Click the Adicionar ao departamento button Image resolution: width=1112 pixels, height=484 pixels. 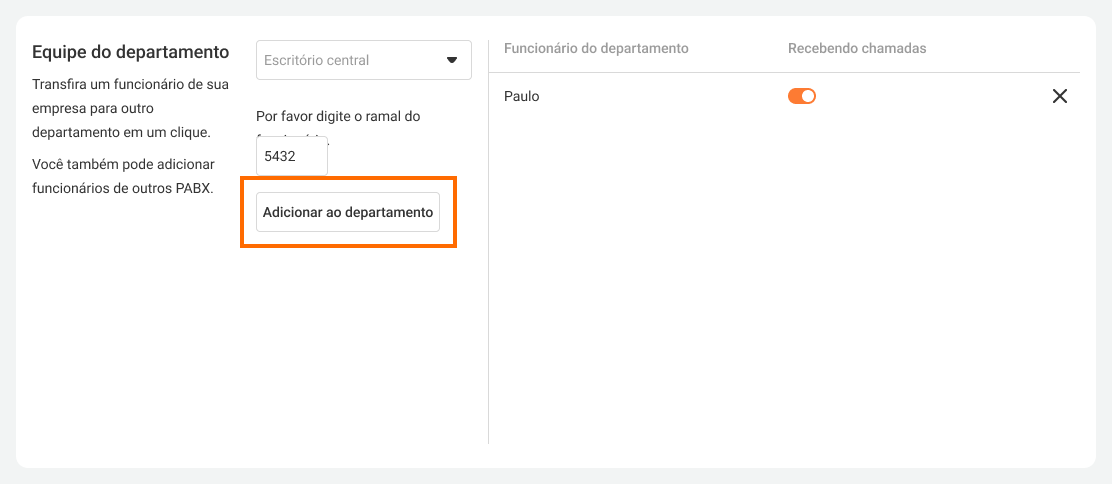click(x=348, y=212)
